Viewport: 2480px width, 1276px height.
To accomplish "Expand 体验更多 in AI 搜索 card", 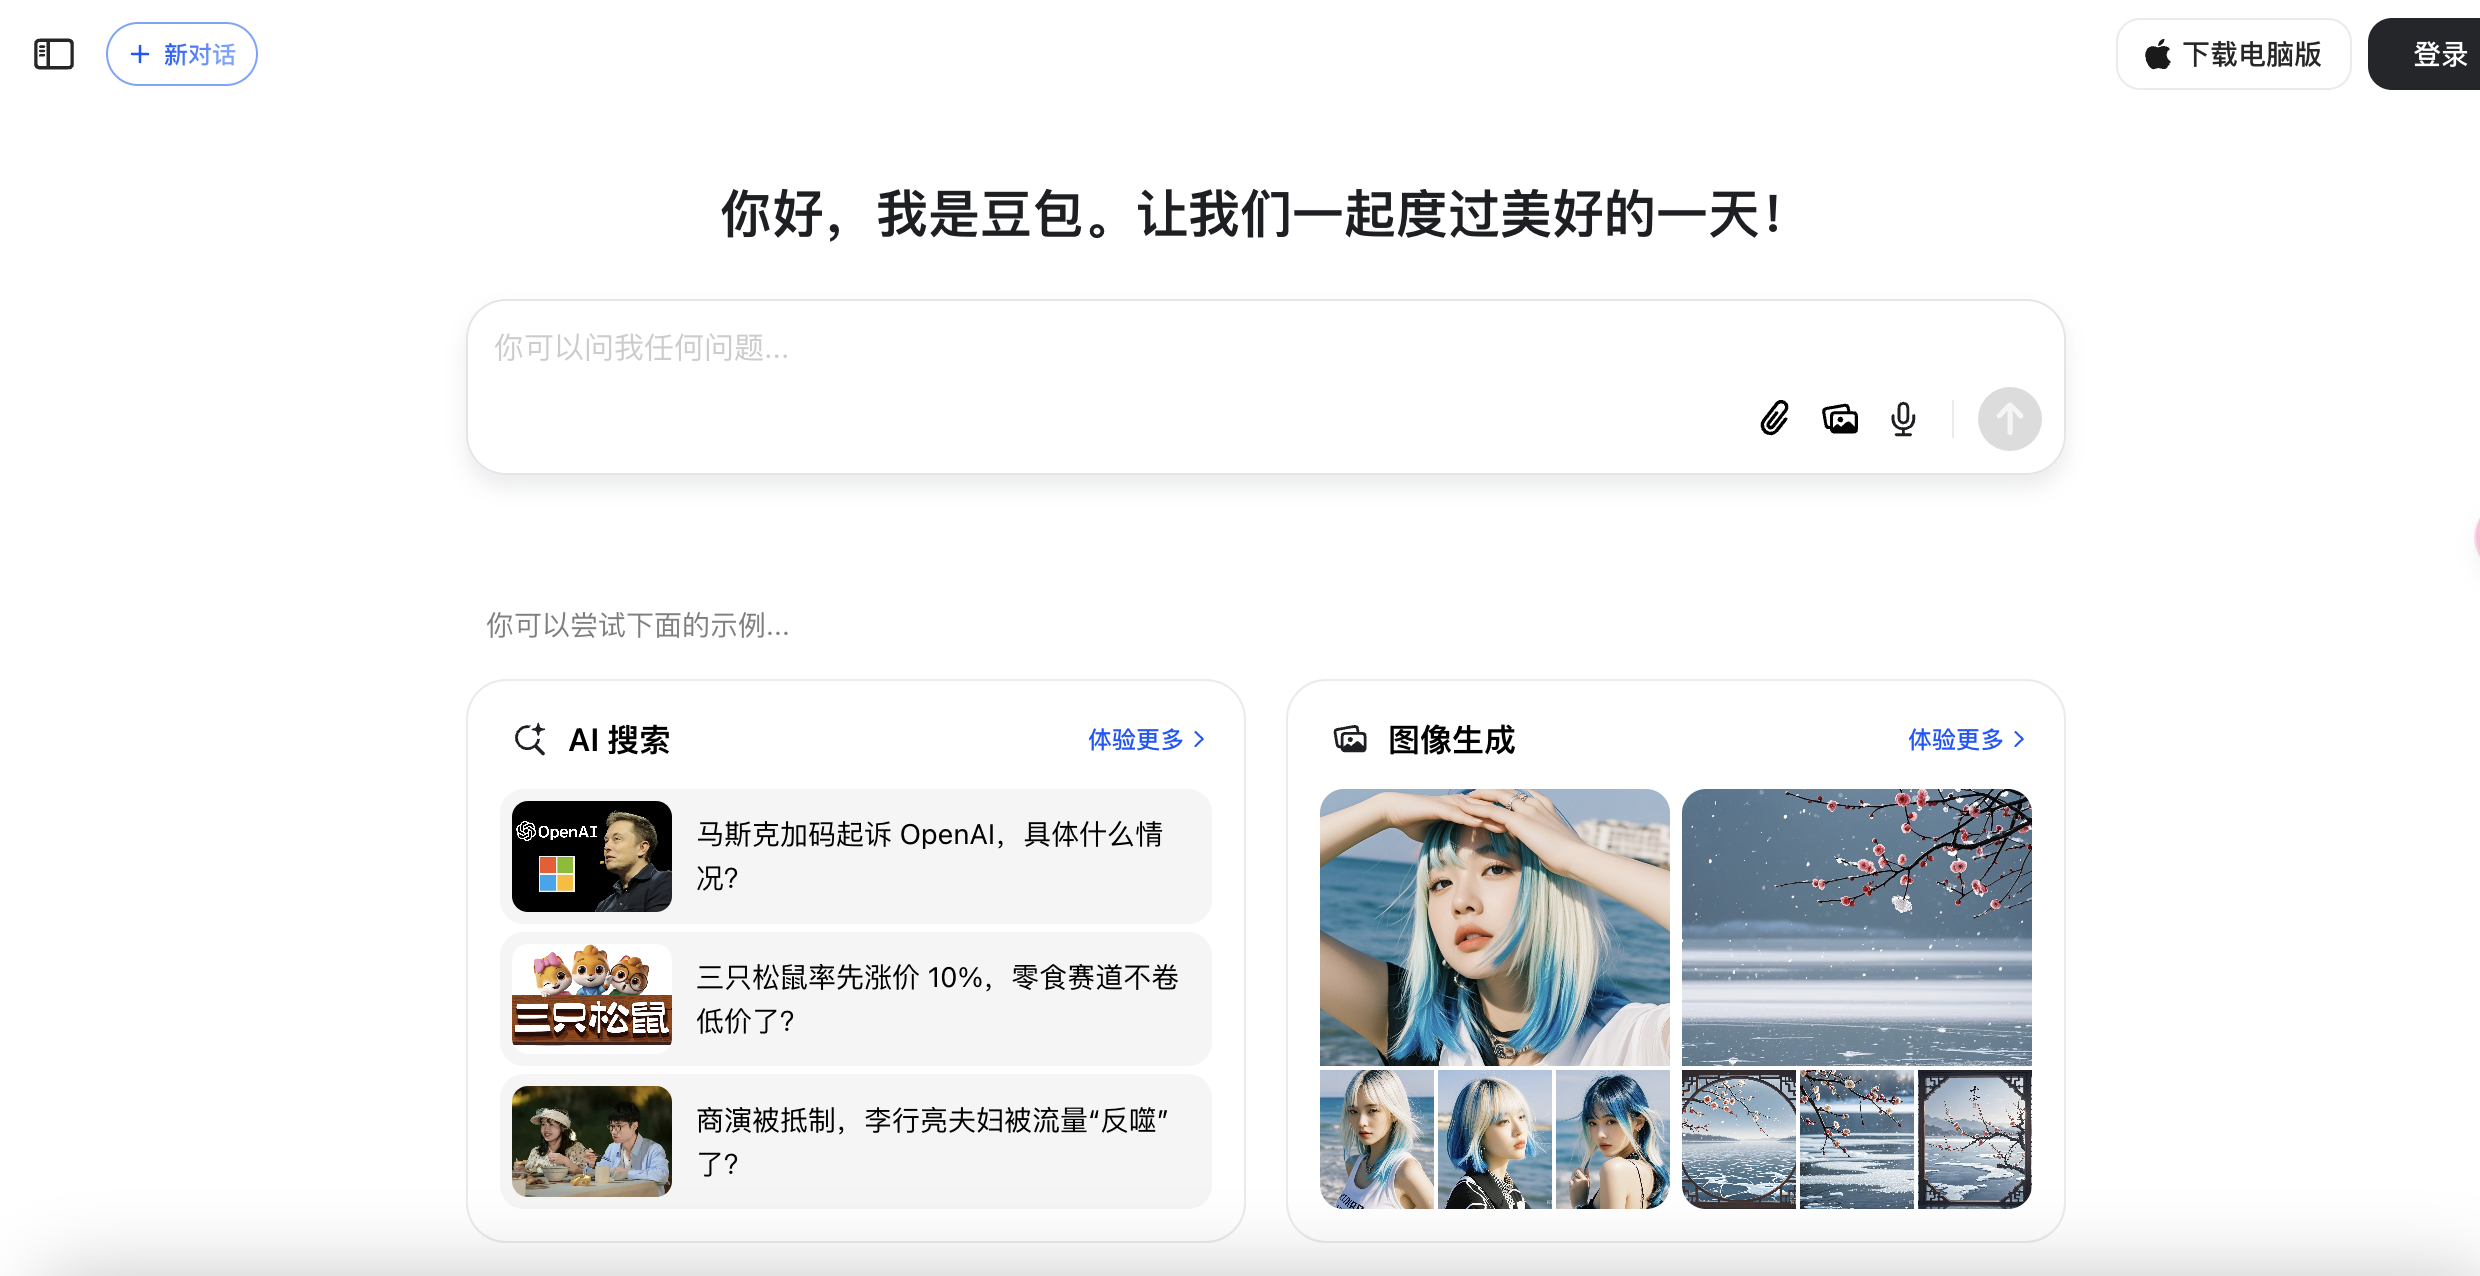I will 1146,739.
